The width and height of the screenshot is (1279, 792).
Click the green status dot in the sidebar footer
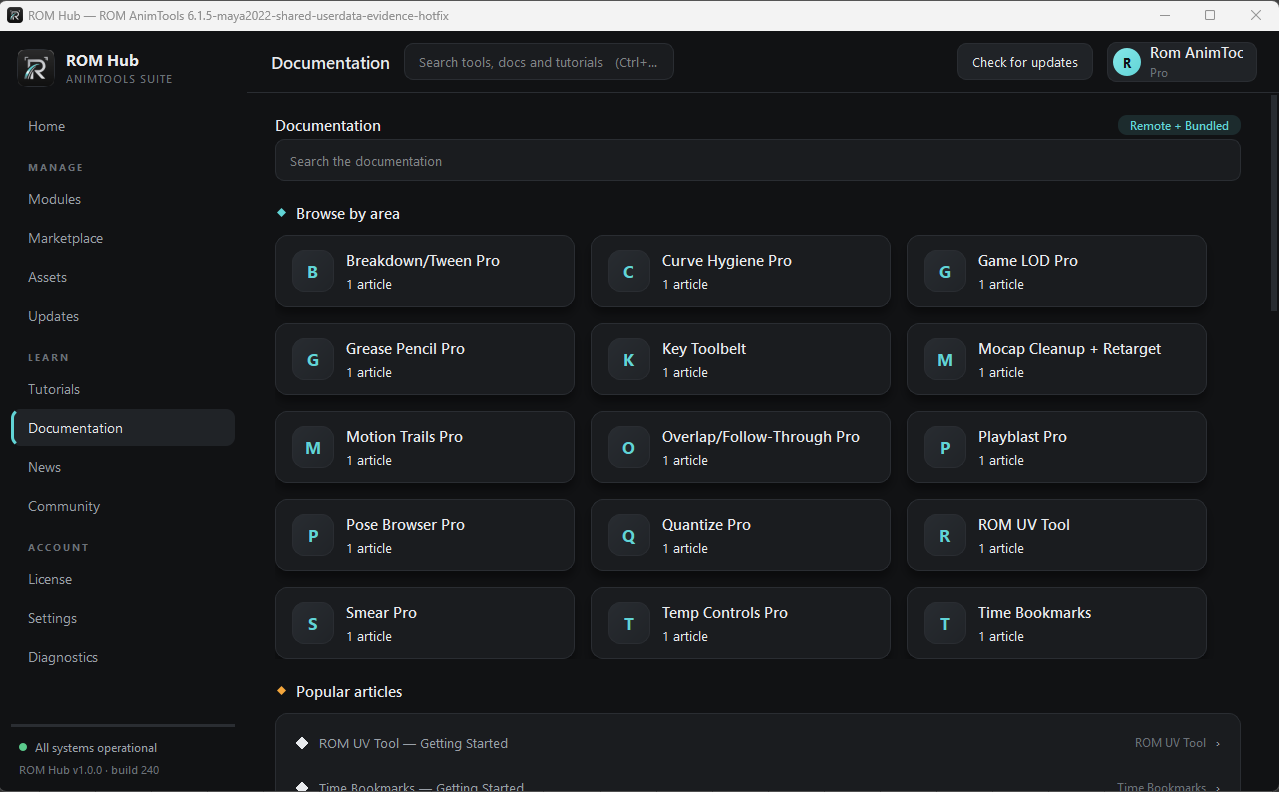click(23, 748)
